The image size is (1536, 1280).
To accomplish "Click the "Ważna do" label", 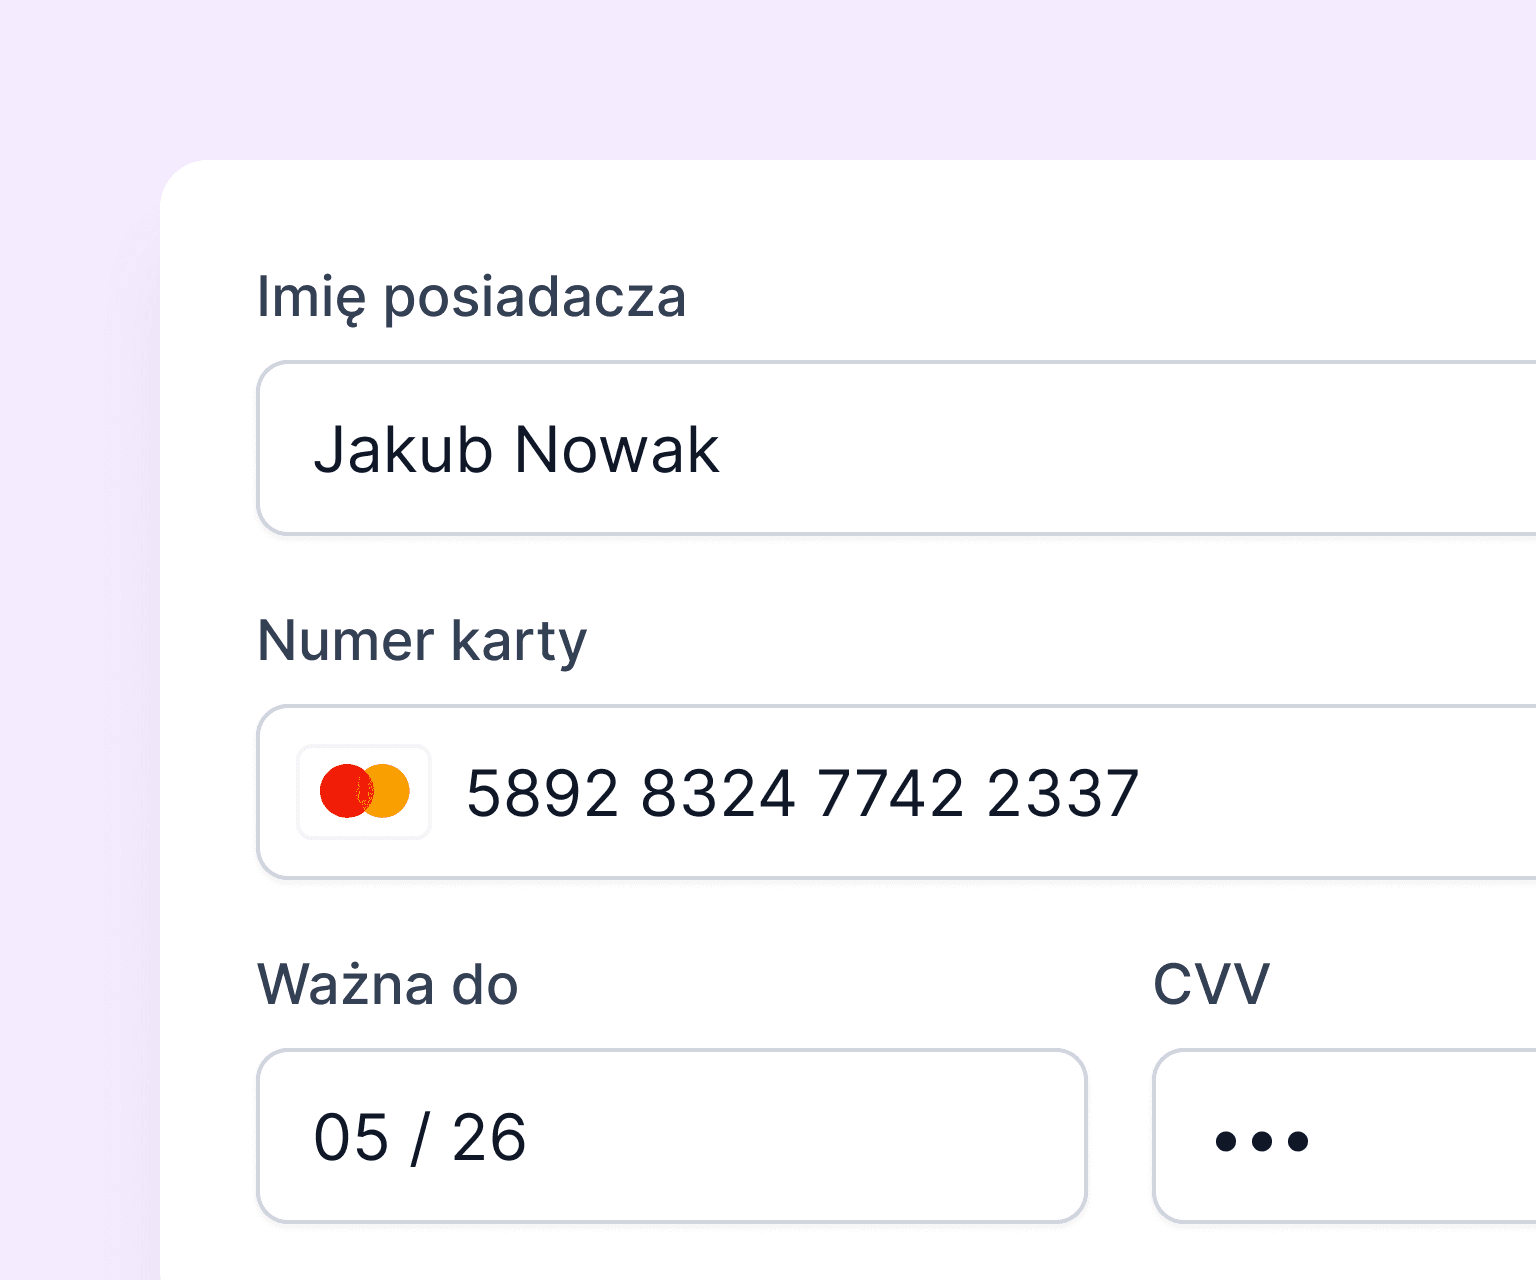I will click(x=388, y=985).
